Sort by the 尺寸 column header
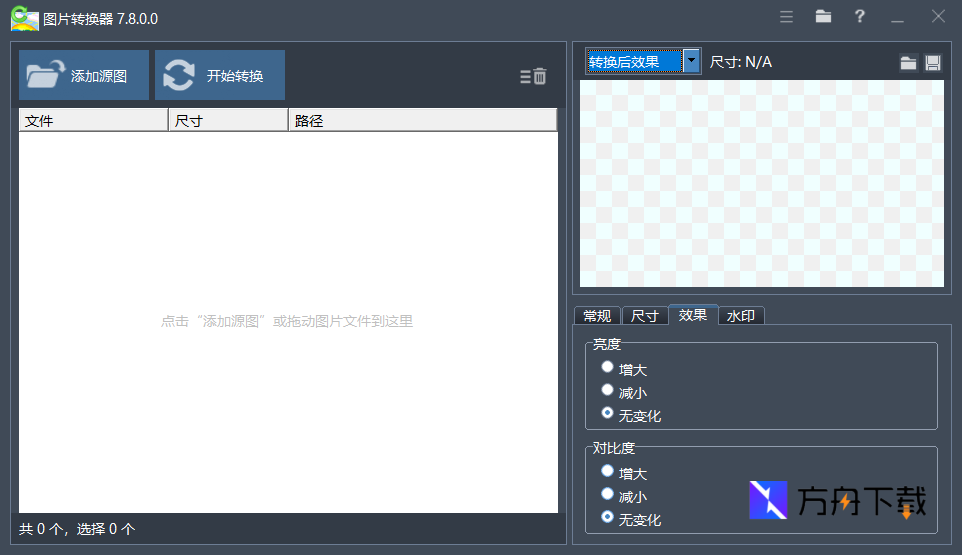This screenshot has height=555, width=962. point(228,120)
